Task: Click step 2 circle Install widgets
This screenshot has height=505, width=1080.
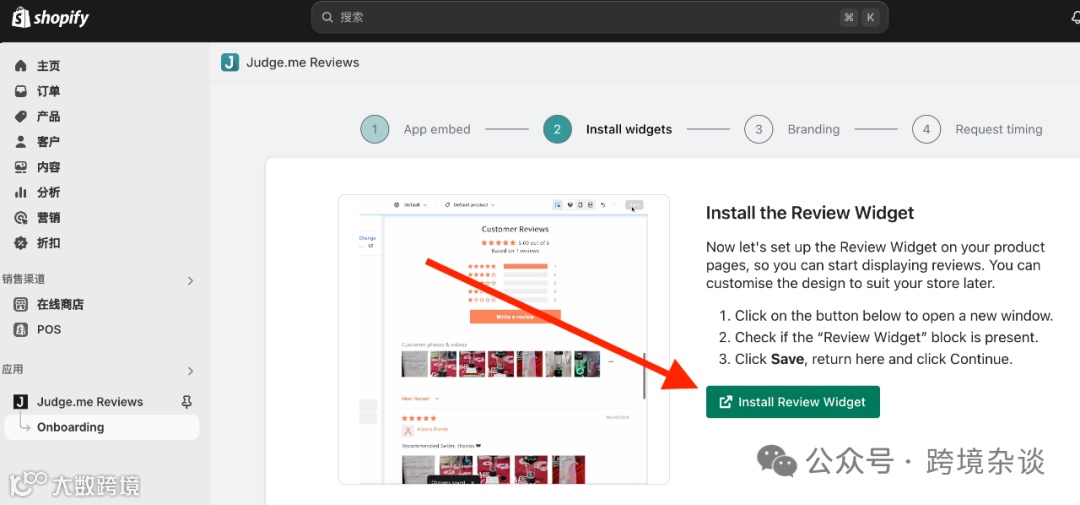Action: point(557,129)
